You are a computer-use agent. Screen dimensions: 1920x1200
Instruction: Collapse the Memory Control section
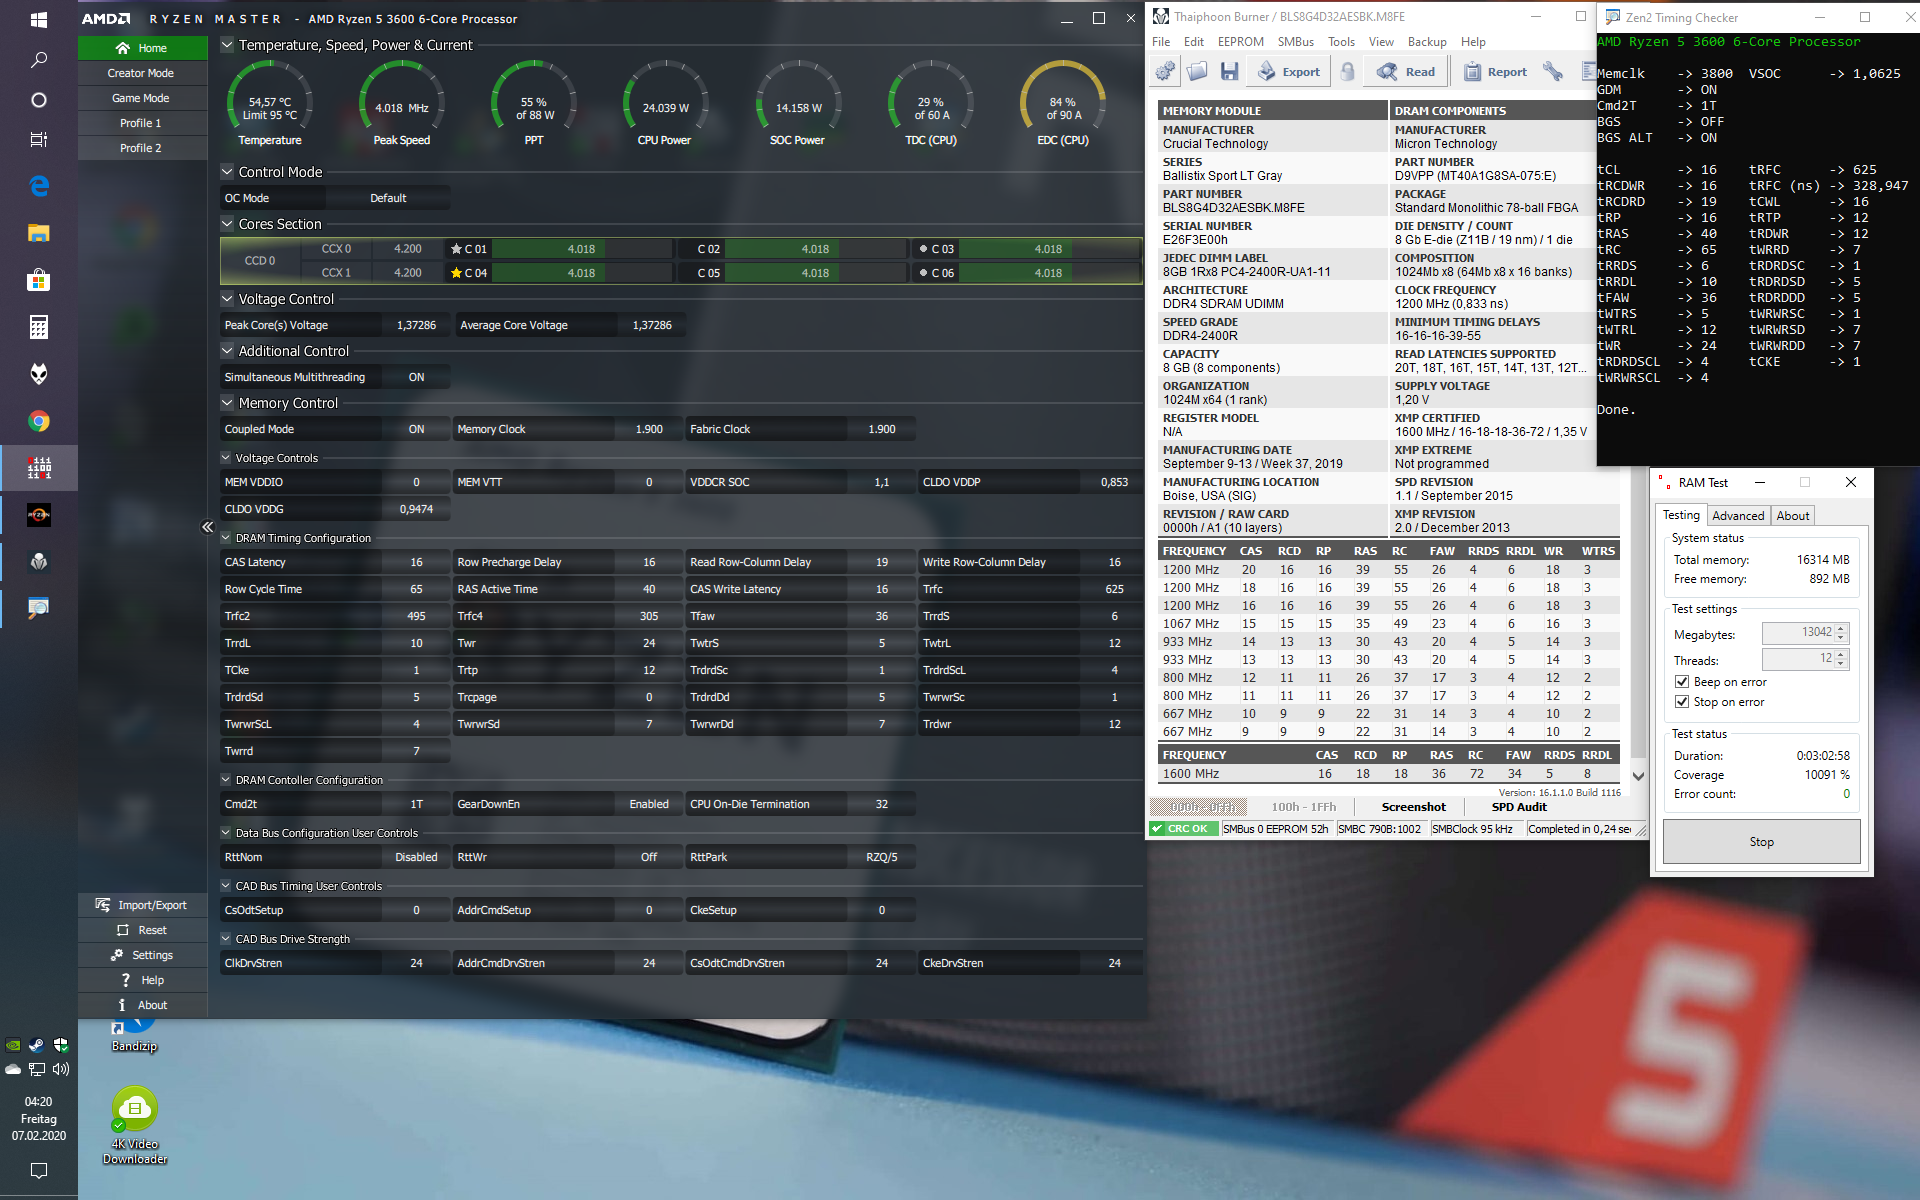point(227,403)
